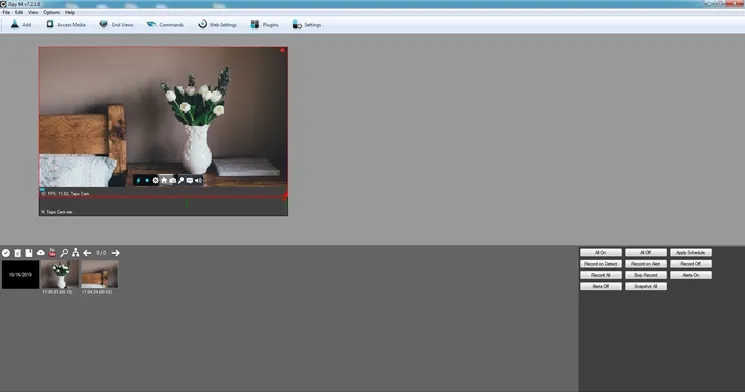Open Access Media from the toolbar
The image size is (745, 392).
66,24
